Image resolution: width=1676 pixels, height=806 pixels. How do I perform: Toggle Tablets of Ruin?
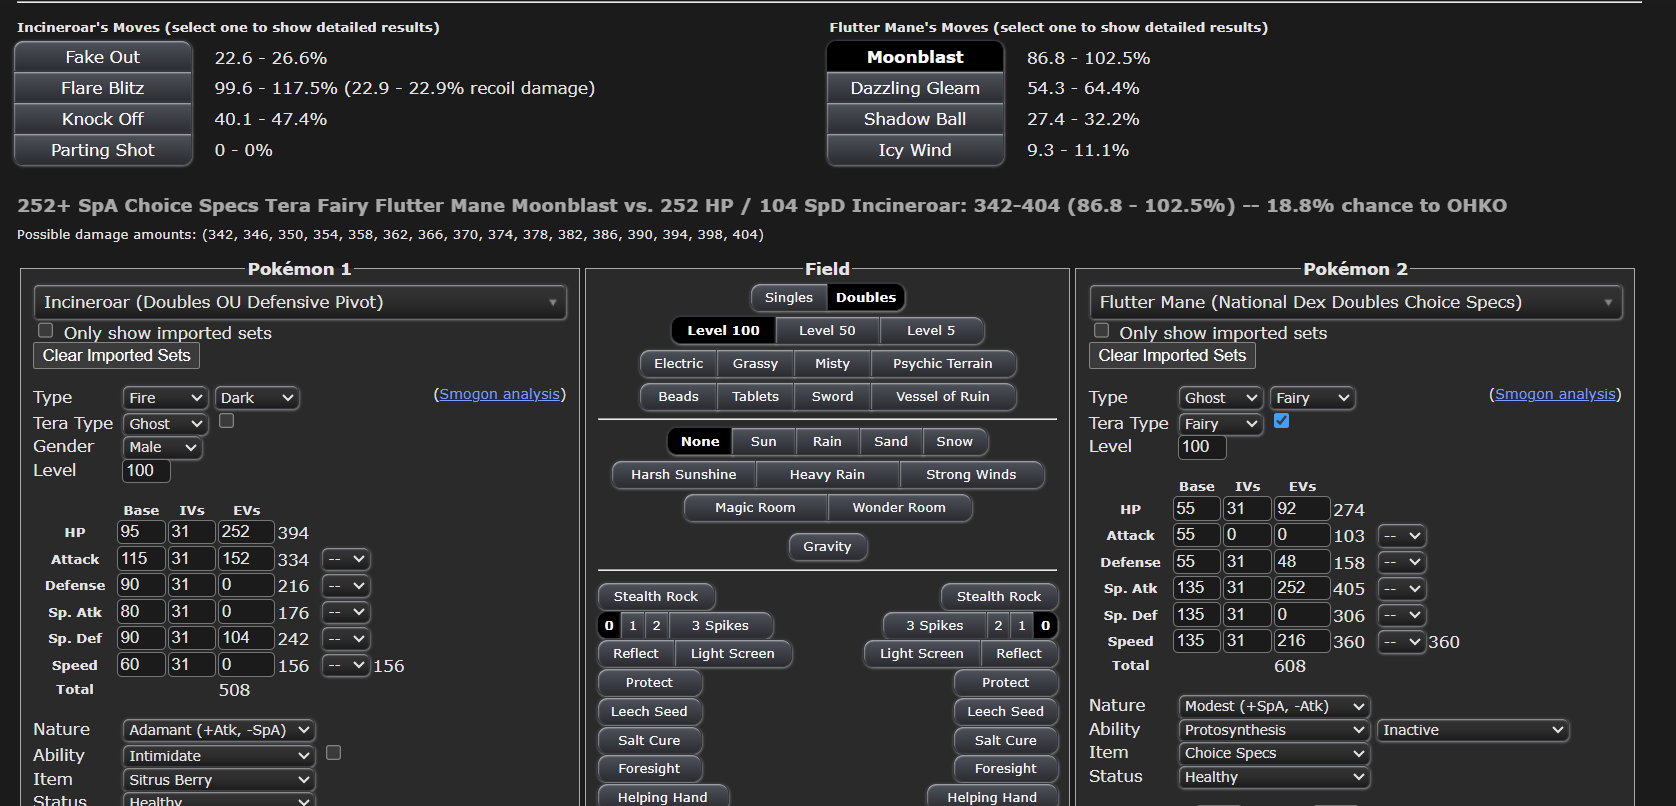coord(755,396)
